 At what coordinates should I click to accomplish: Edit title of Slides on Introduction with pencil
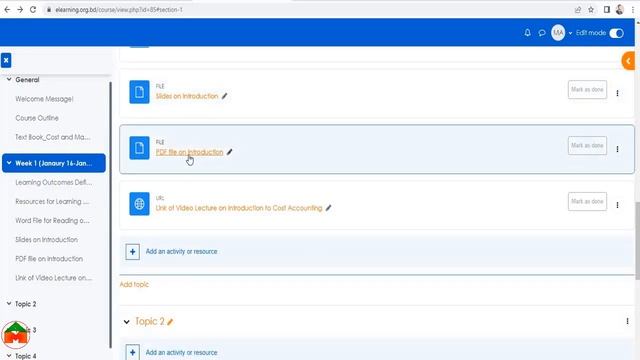coord(224,96)
